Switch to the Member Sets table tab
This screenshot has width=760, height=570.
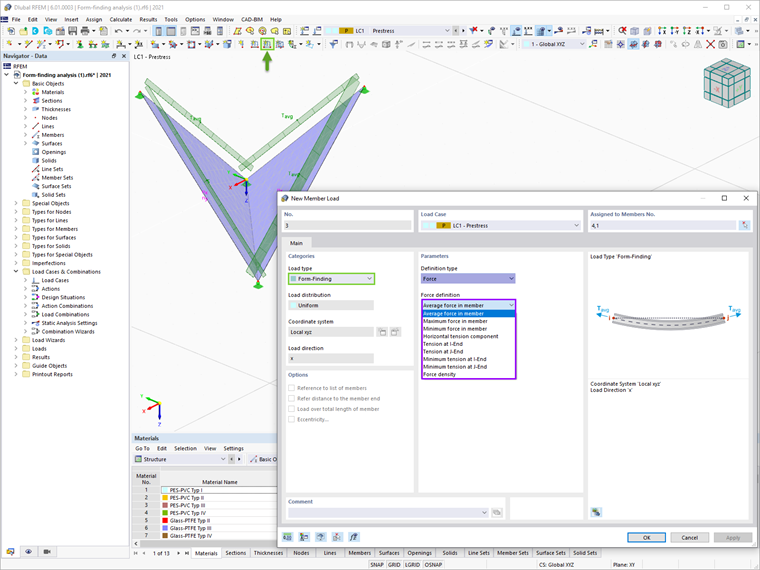(x=513, y=553)
